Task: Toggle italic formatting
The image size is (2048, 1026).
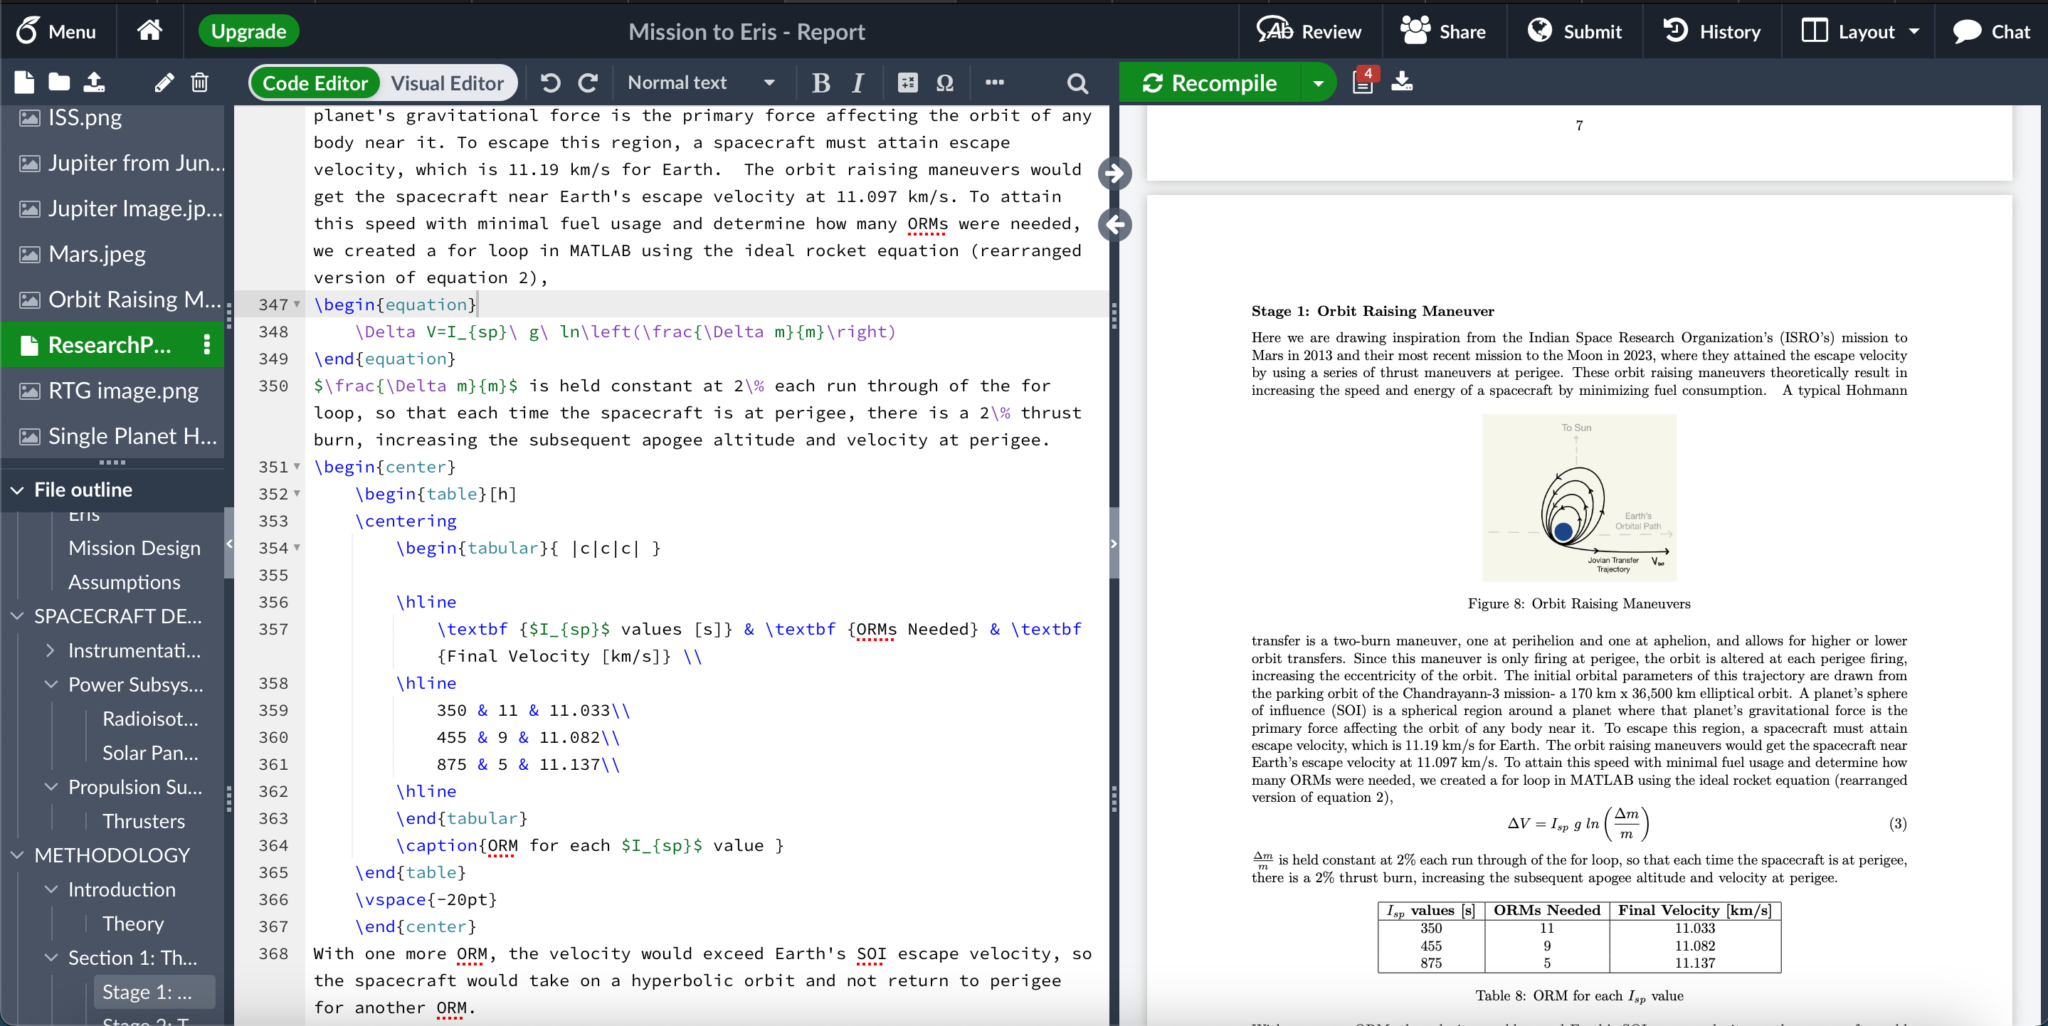Action: point(858,83)
